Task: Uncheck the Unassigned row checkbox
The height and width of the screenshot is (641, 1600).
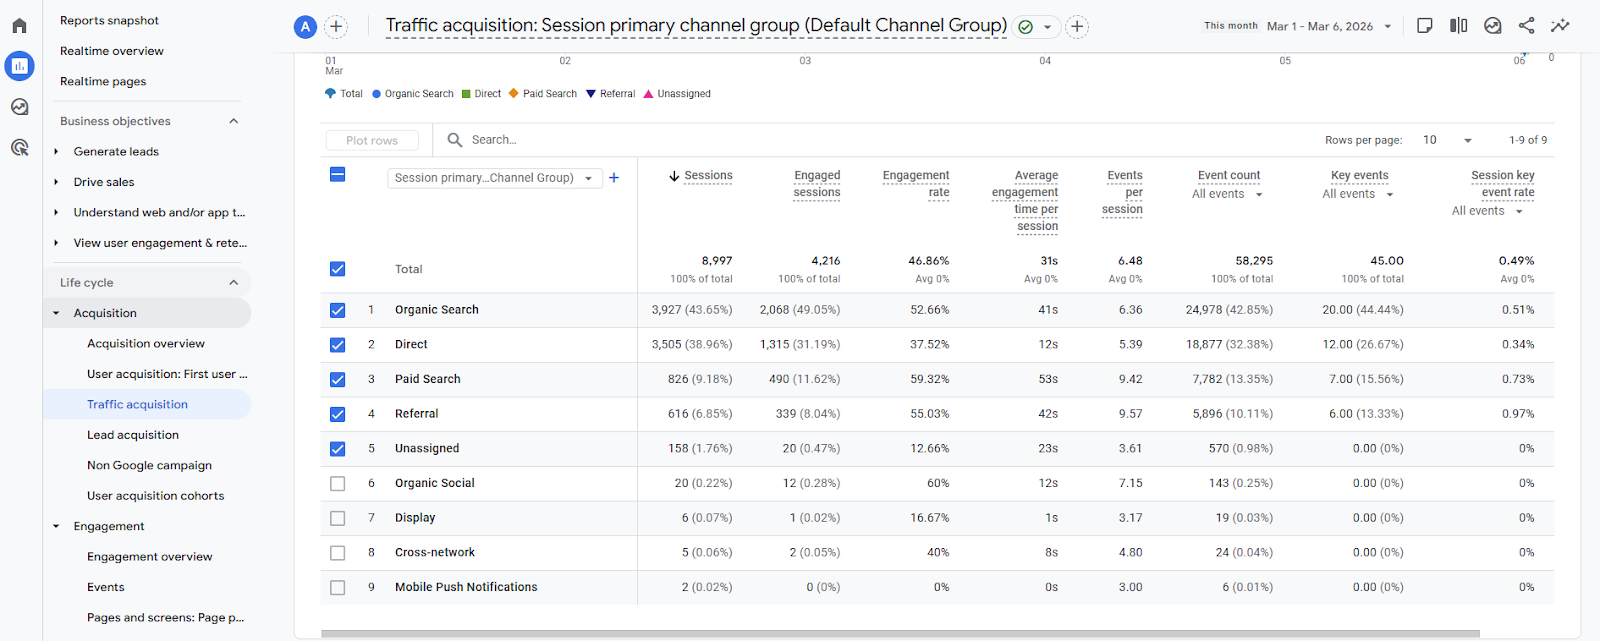Action: pos(338,449)
